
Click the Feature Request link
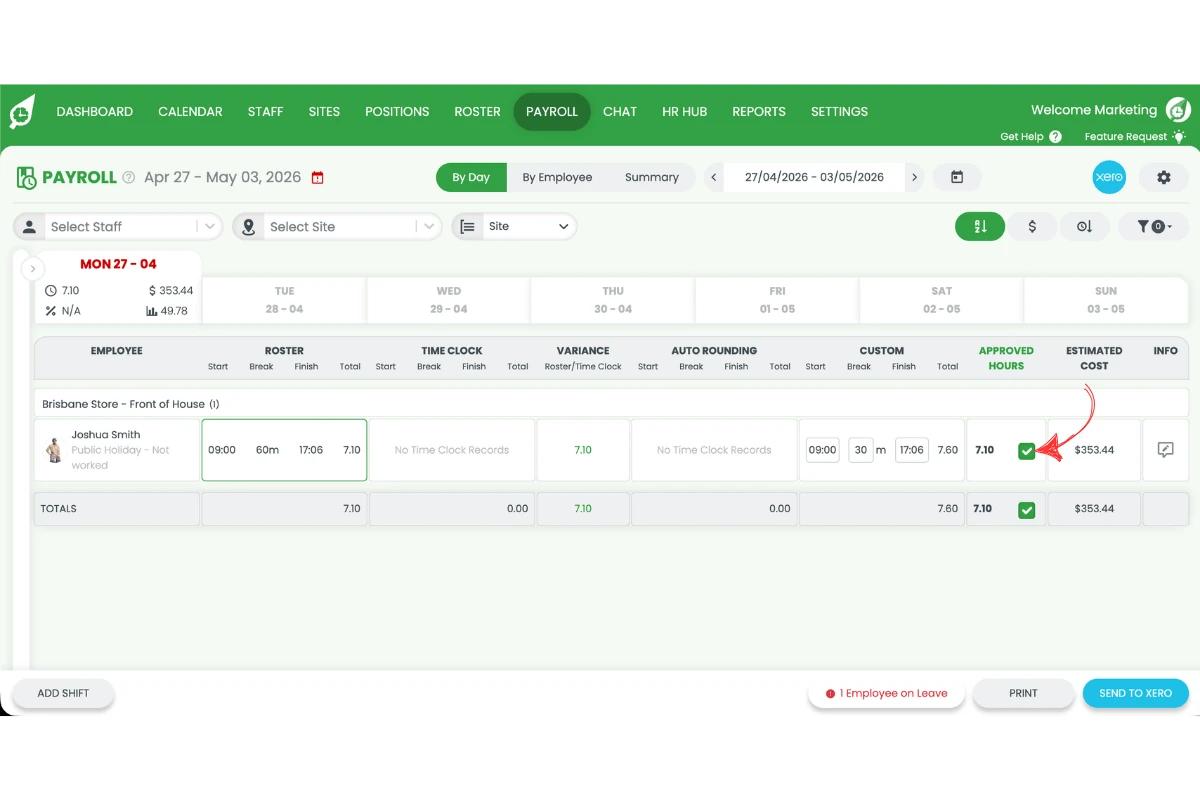point(1126,136)
